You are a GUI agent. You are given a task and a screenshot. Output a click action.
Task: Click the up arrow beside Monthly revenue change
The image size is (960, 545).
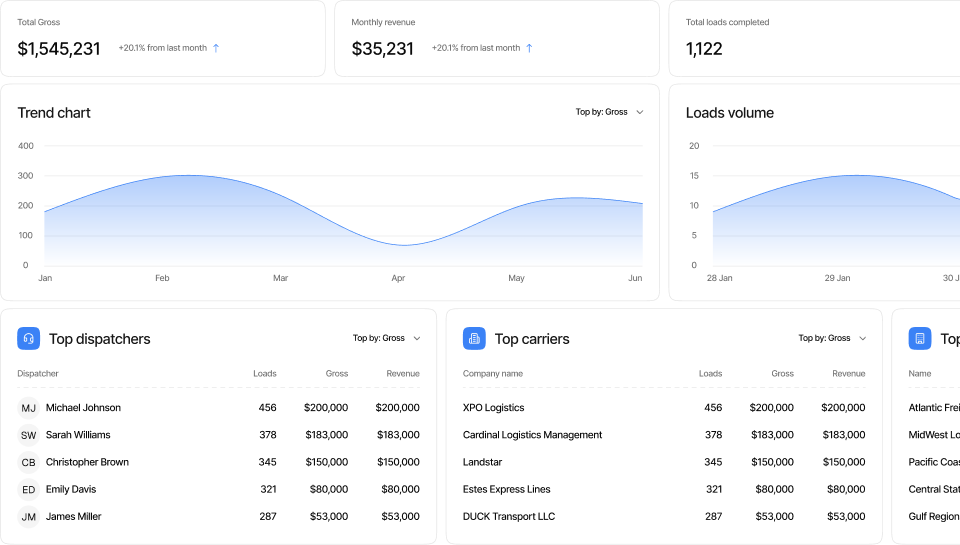click(529, 48)
